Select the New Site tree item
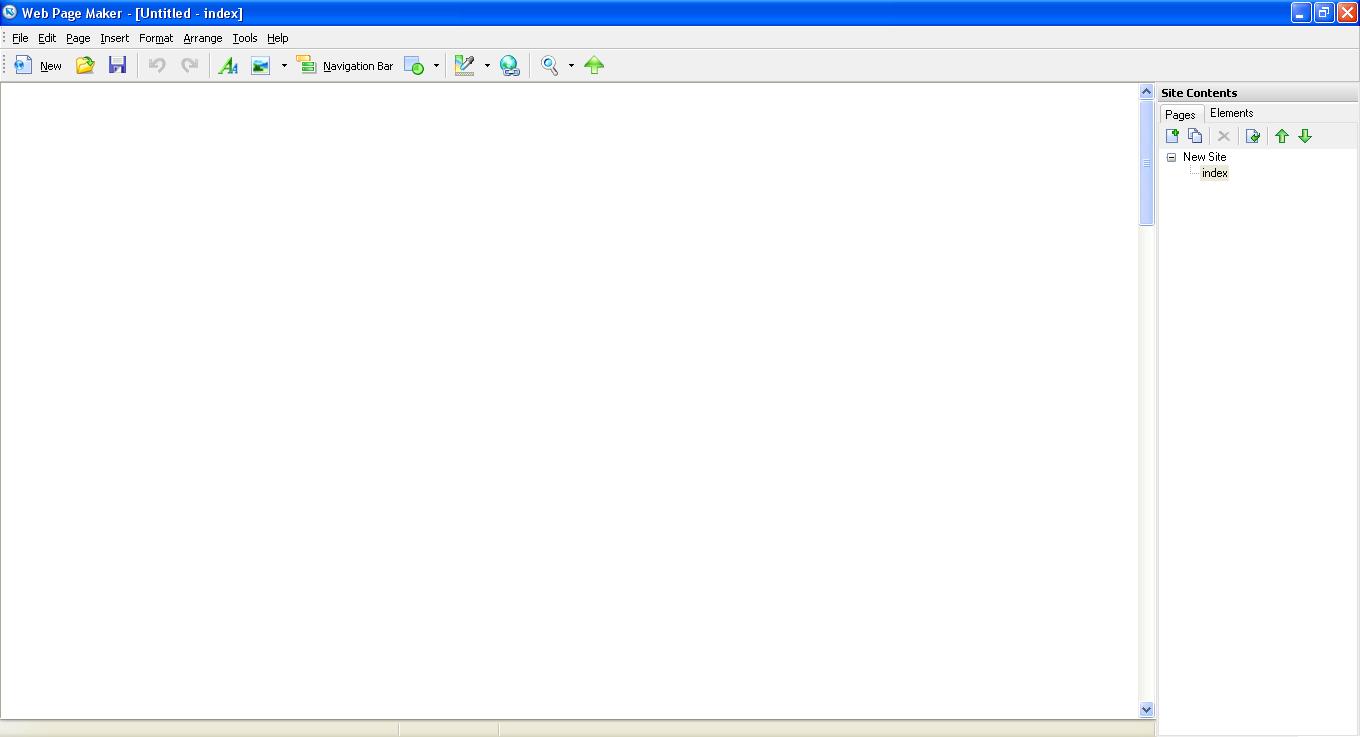Image resolution: width=1360 pixels, height=737 pixels. pyautogui.click(x=1204, y=157)
